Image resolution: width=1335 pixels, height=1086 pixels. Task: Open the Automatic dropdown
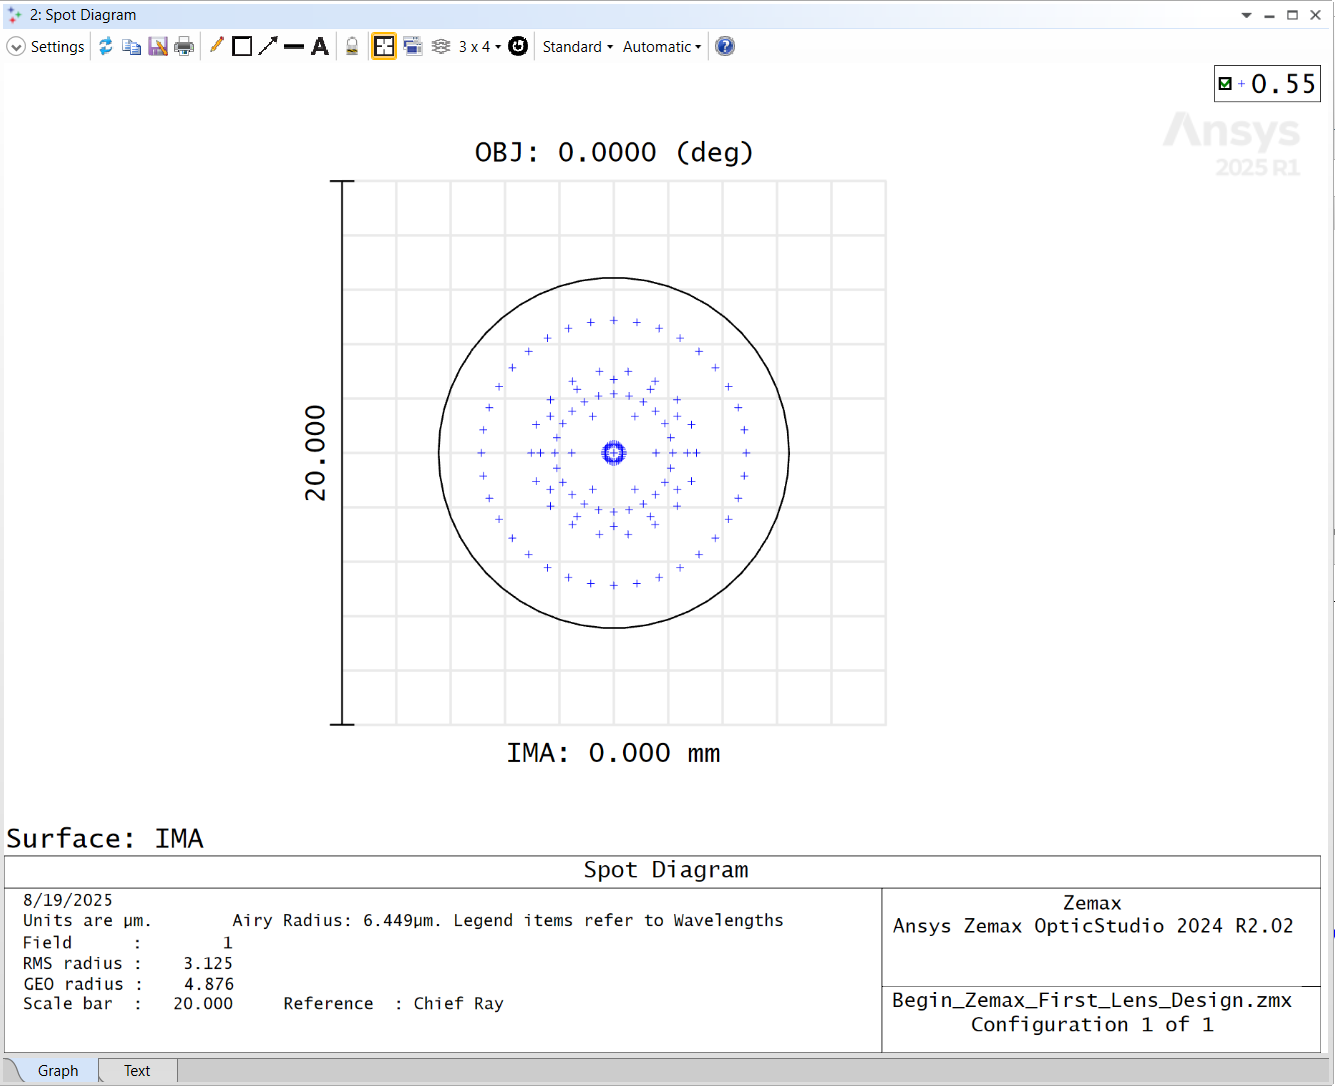(660, 46)
